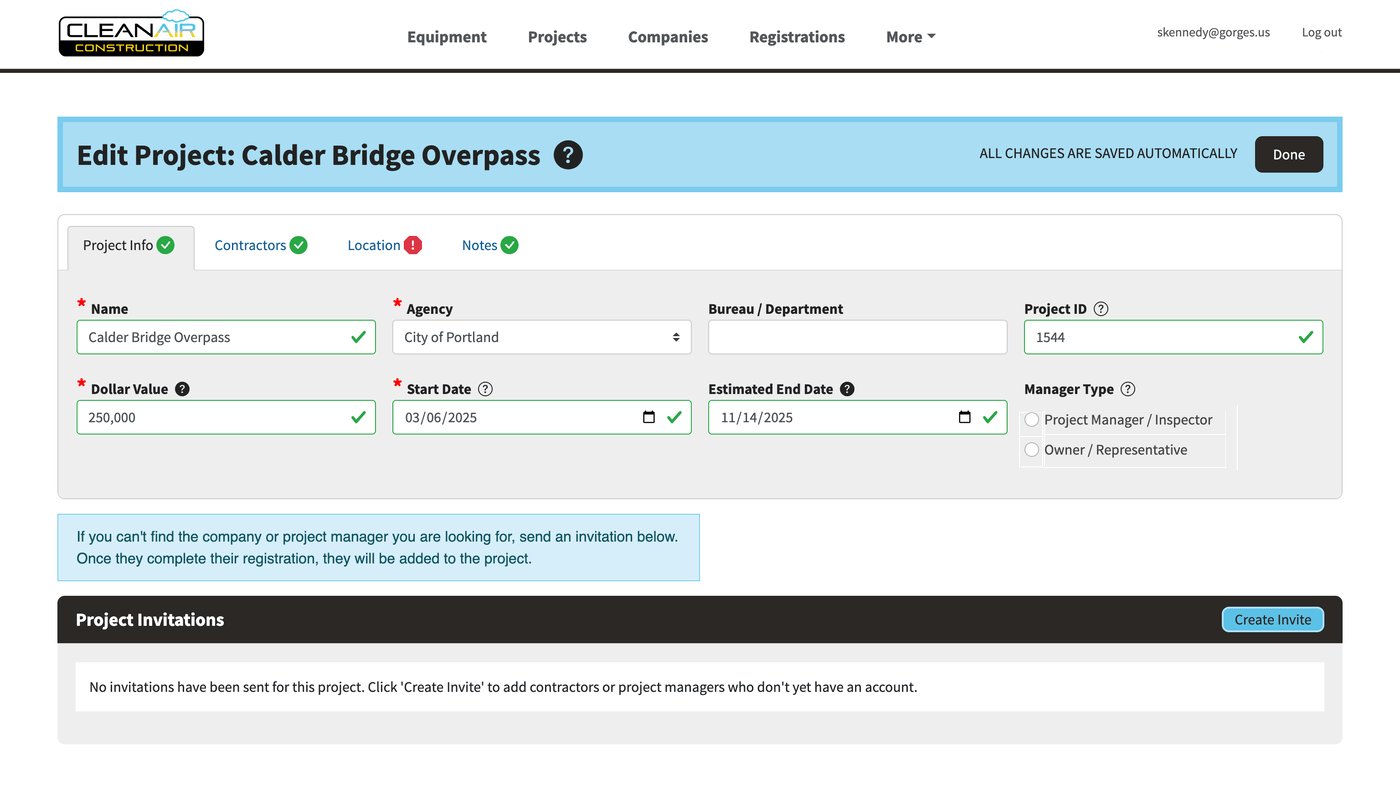Click the green check icon on the Project Info tab
Image resolution: width=1400 pixels, height=788 pixels.
pos(165,245)
